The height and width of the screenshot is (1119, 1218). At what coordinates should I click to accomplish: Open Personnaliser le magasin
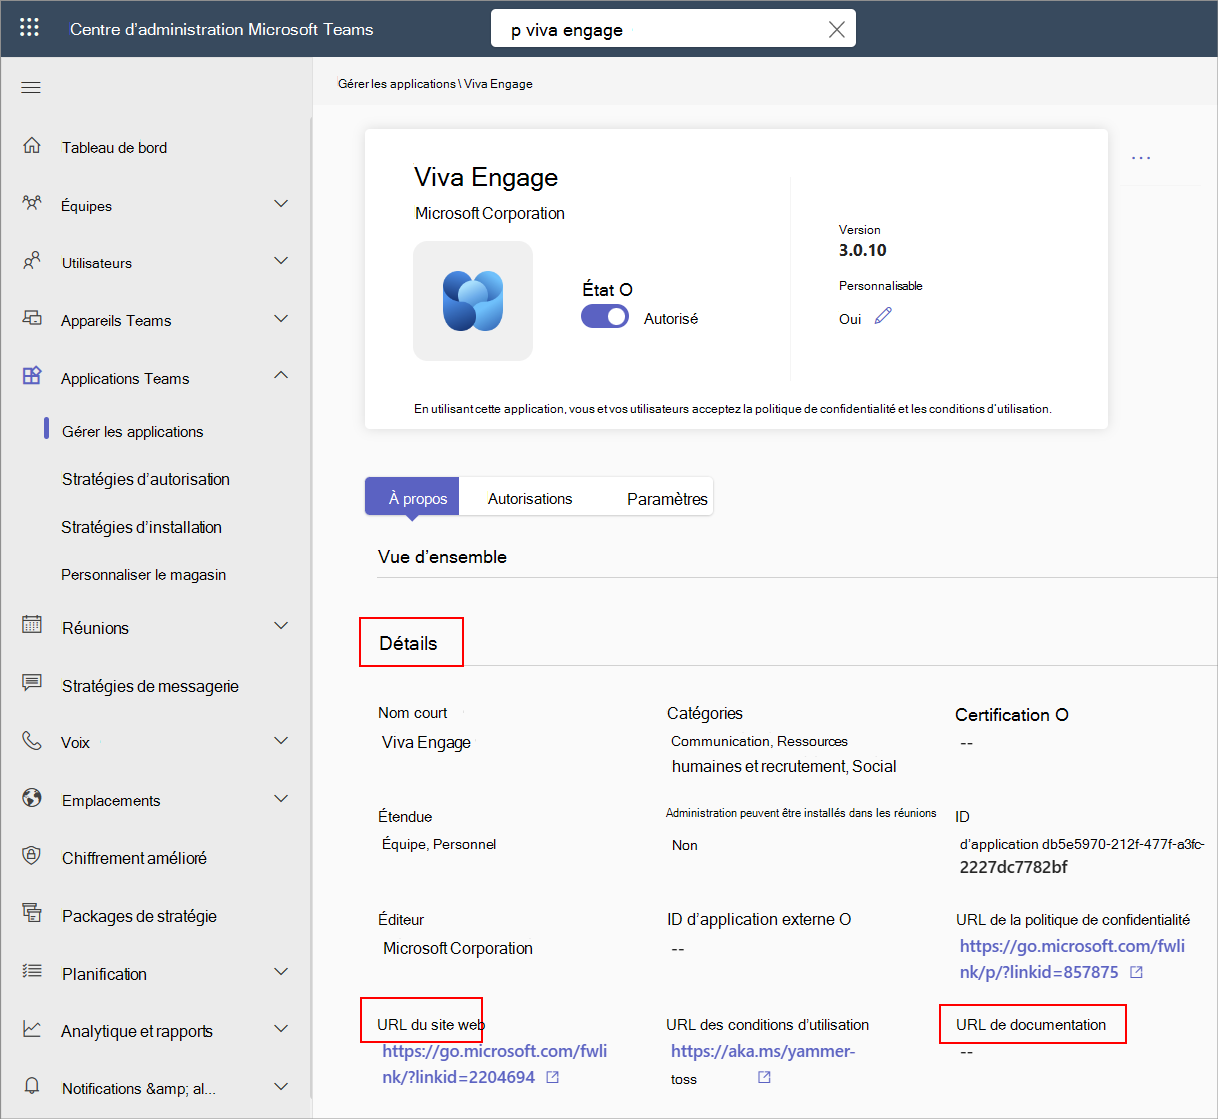click(x=143, y=575)
